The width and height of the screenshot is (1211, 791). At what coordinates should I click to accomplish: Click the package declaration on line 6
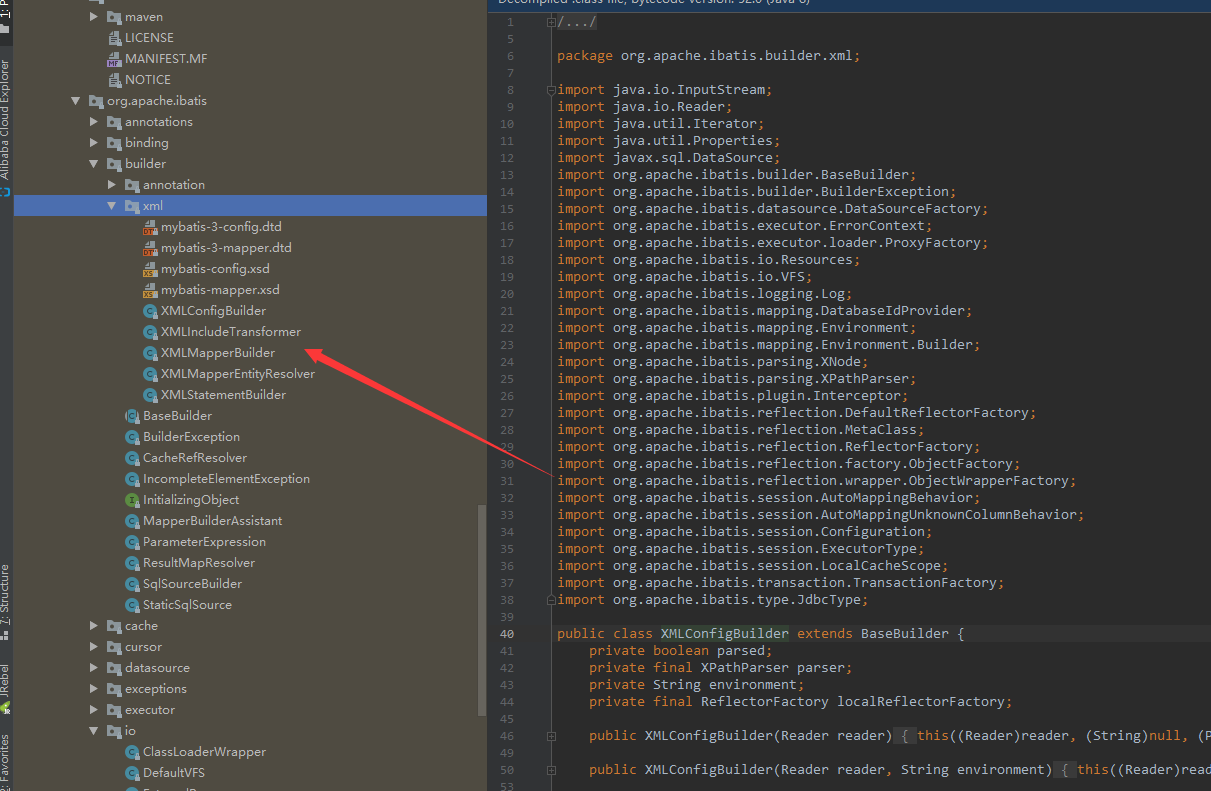[x=709, y=56]
